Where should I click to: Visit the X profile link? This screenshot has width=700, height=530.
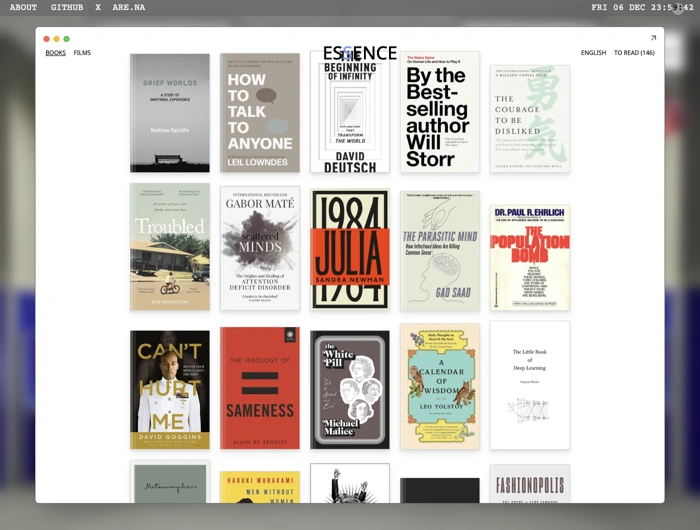pyautogui.click(x=98, y=7)
